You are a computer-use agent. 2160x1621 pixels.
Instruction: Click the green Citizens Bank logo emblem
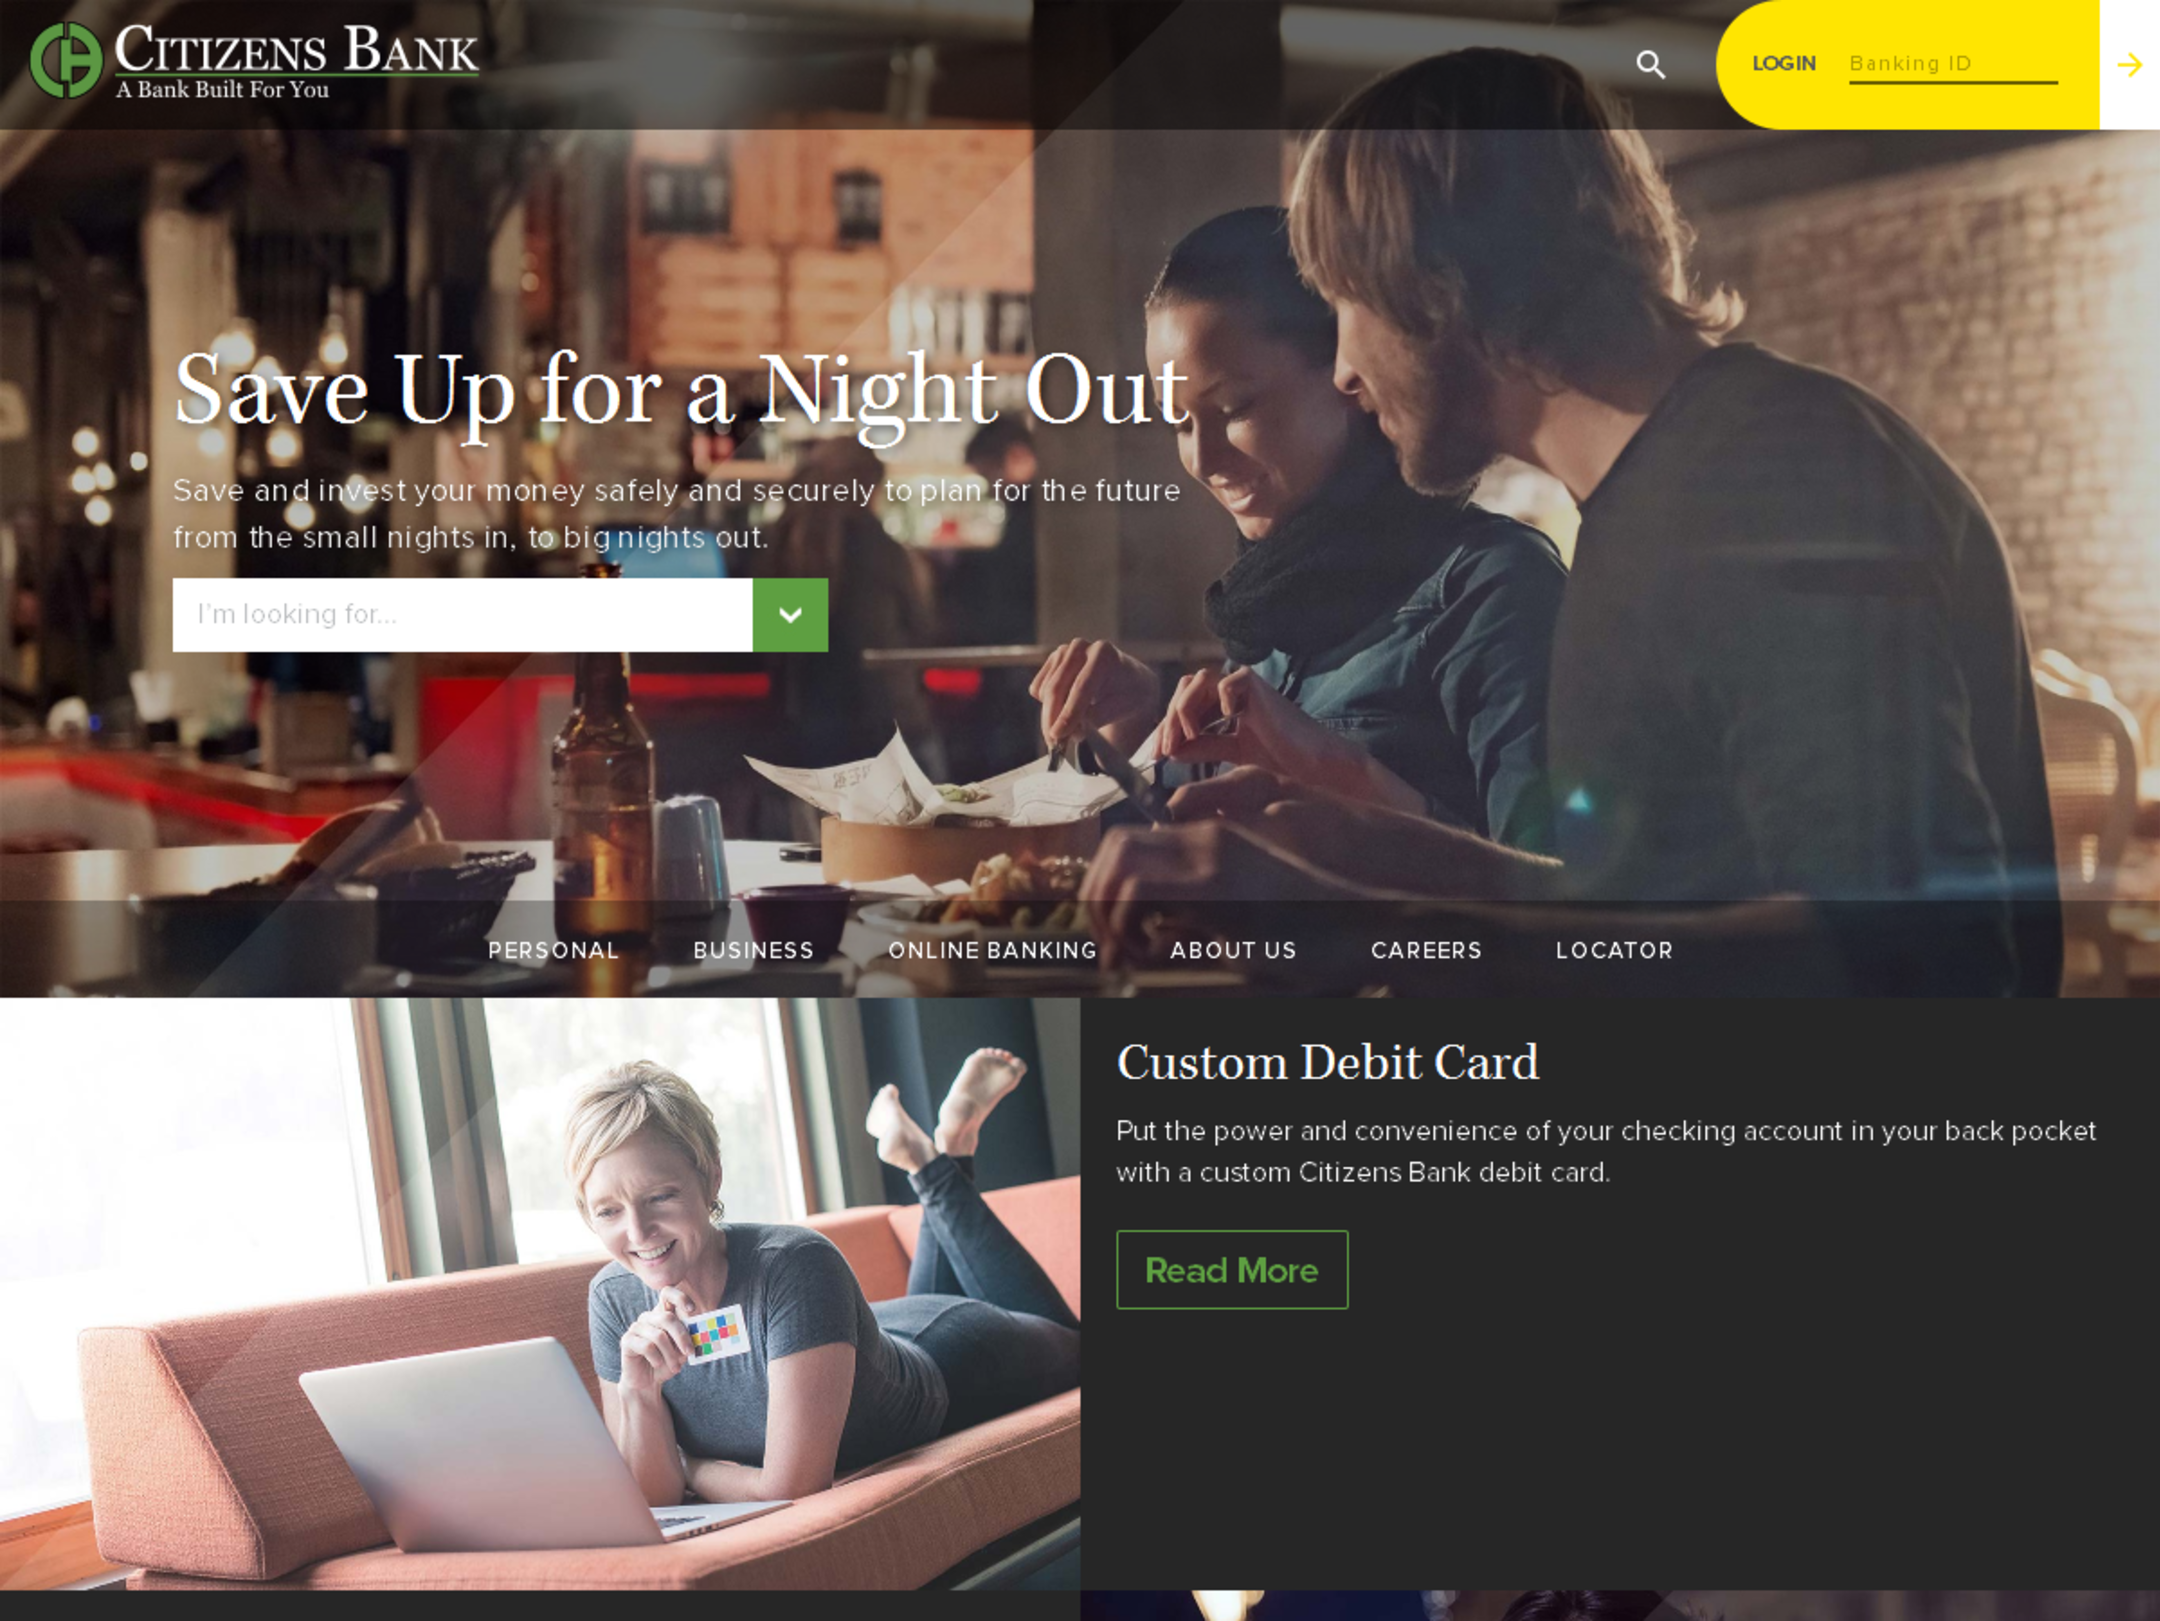[66, 60]
